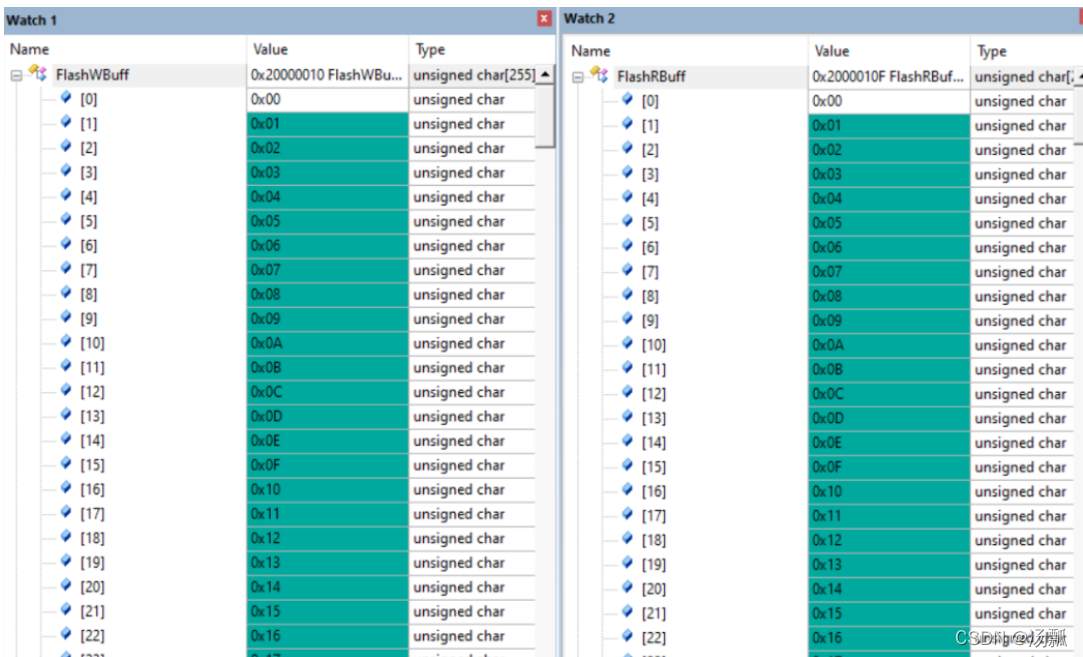Select the [8] element label in Watch 1

(88, 294)
